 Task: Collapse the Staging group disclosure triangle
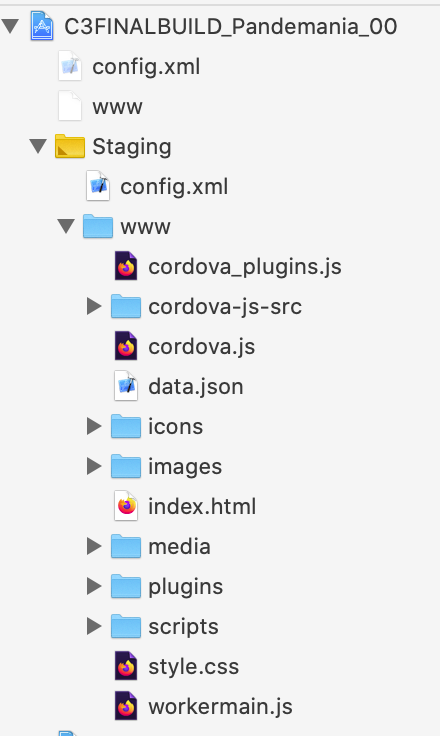coord(38,146)
